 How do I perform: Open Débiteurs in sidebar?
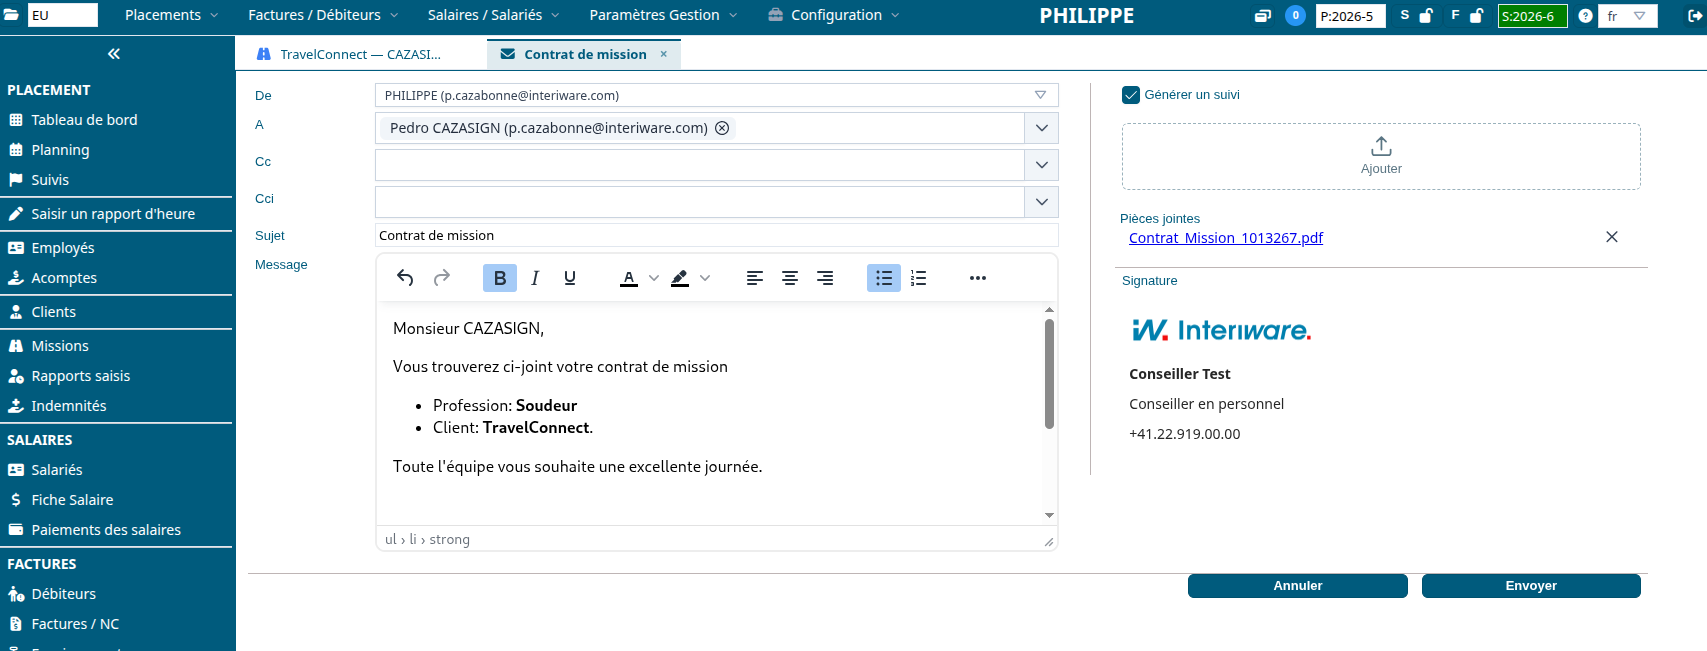click(x=63, y=594)
